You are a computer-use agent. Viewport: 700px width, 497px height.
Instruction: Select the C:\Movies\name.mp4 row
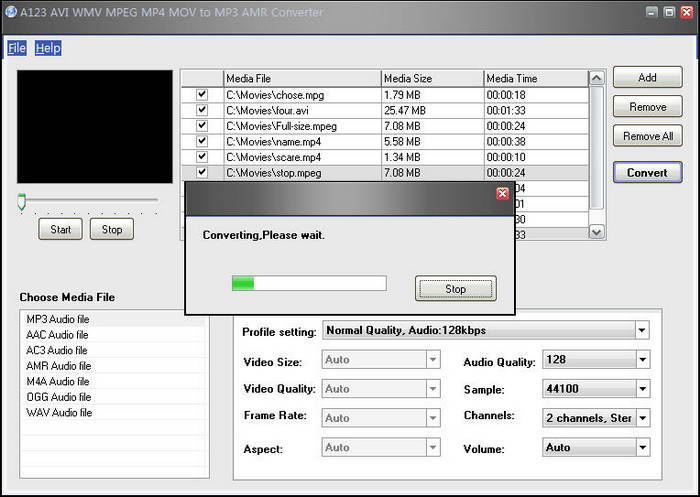385,142
